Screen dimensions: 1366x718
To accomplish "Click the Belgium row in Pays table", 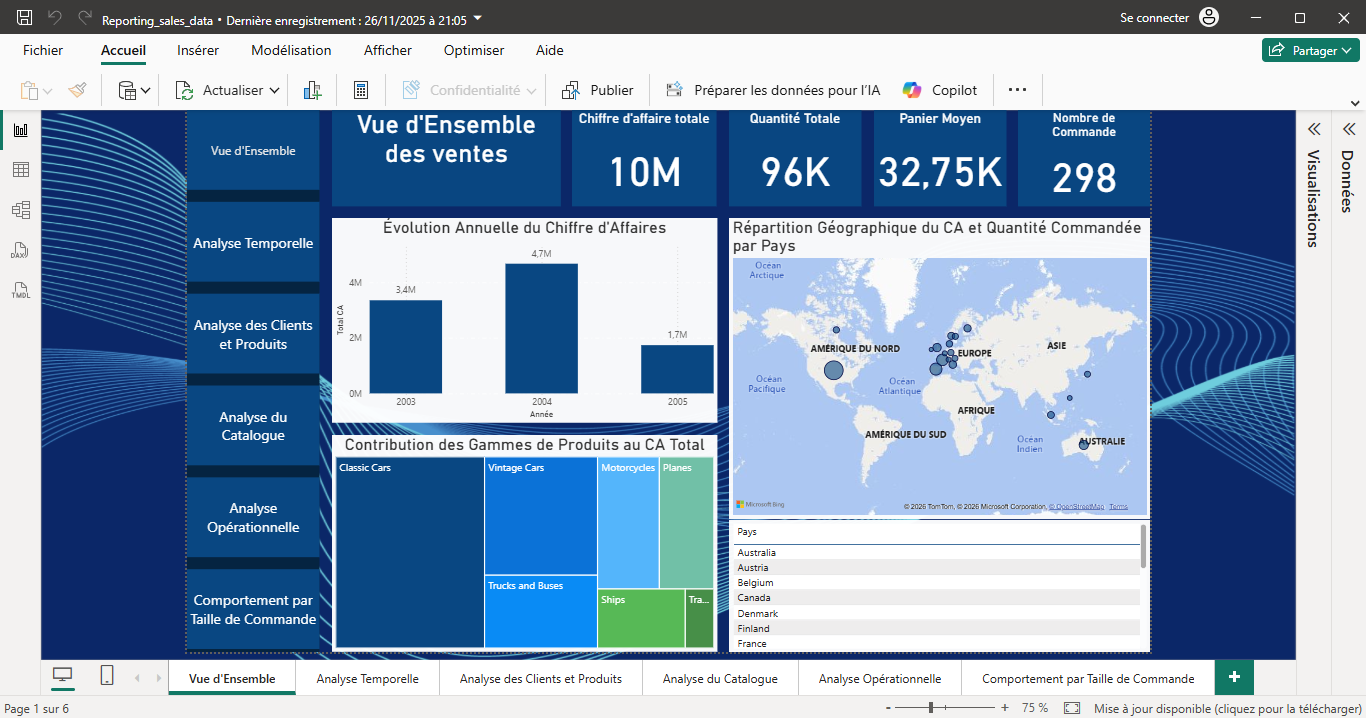I will pos(936,583).
